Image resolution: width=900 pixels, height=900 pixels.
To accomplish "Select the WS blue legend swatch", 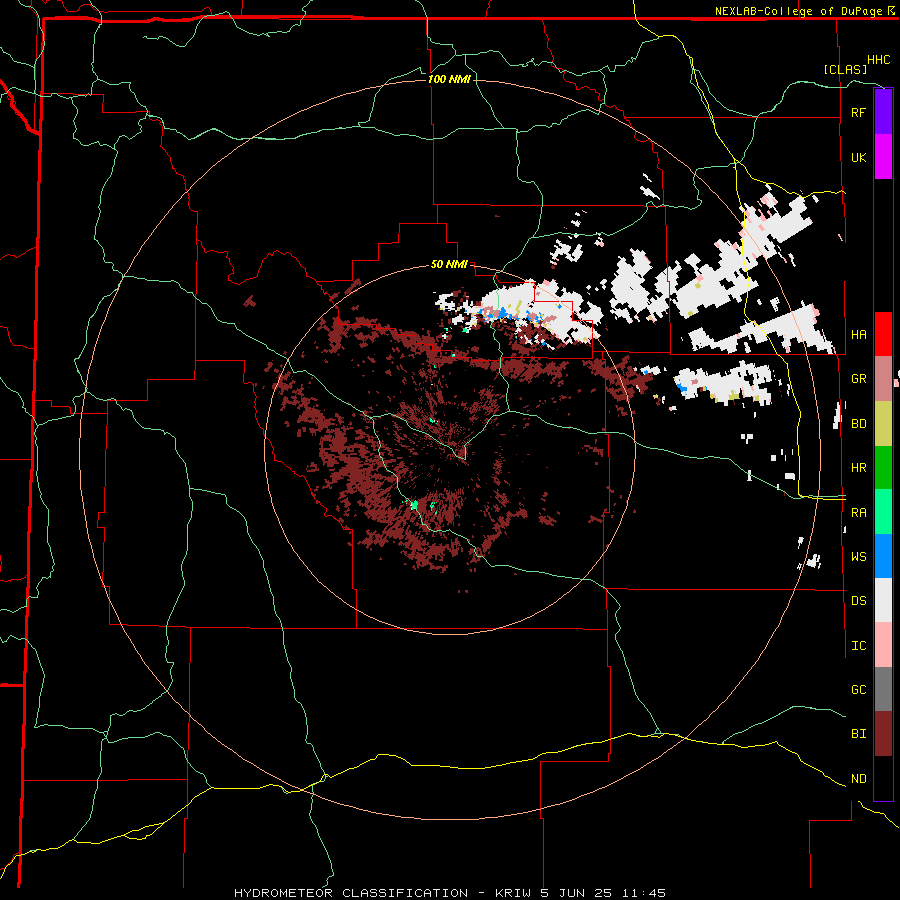I will [883, 556].
